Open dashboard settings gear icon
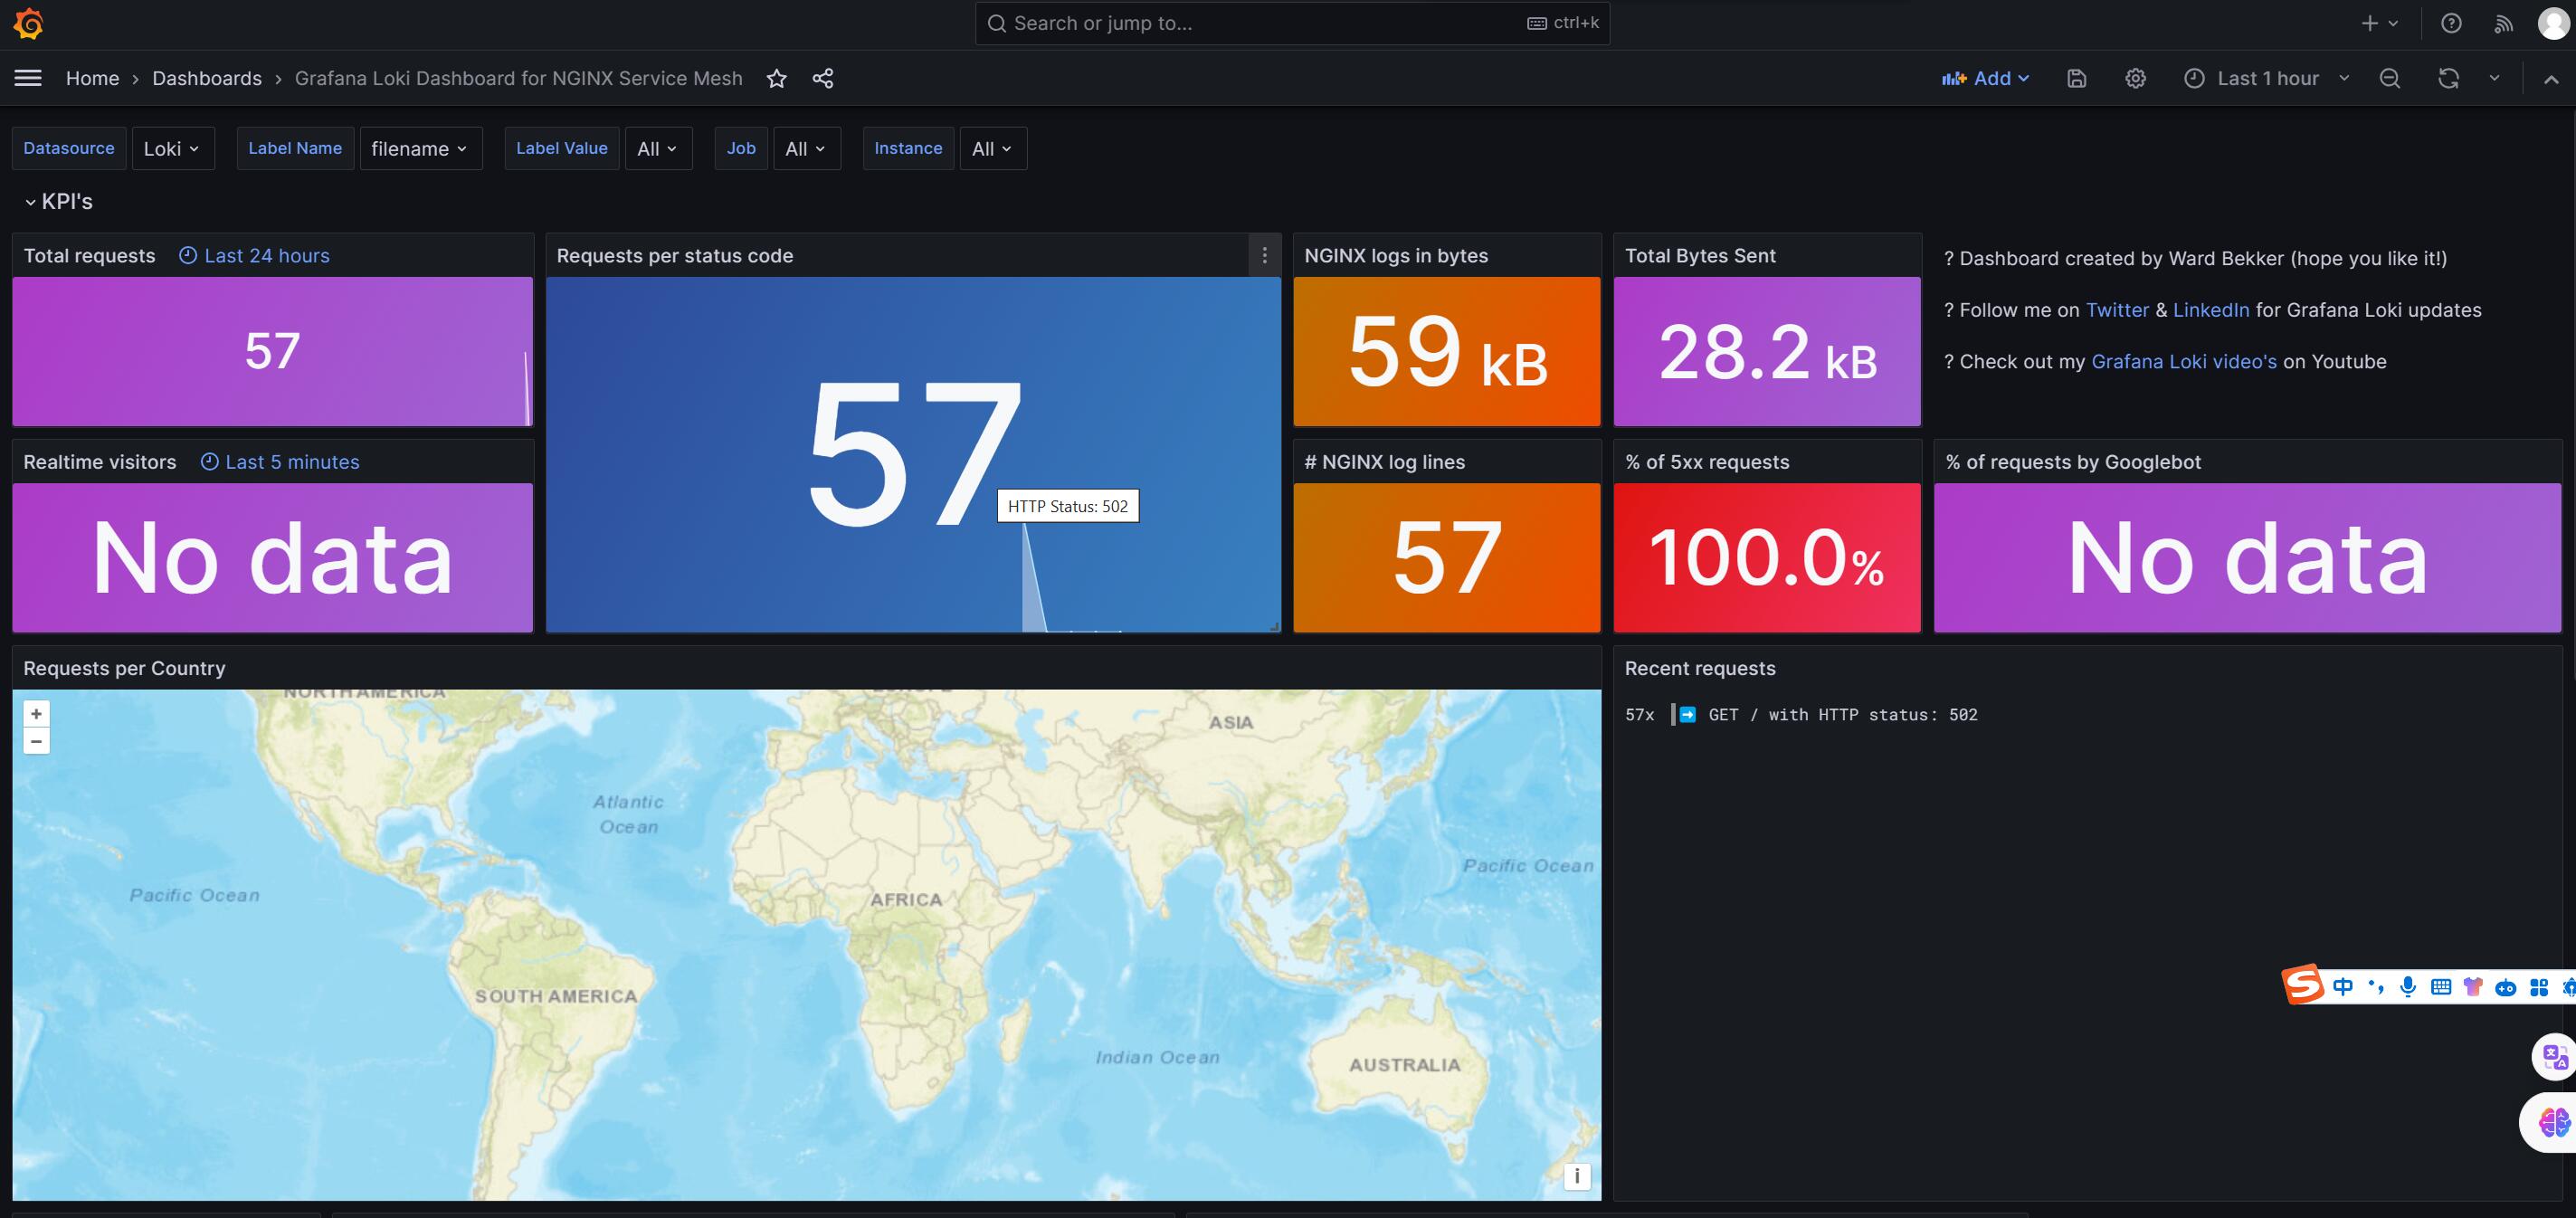Image resolution: width=2576 pixels, height=1218 pixels. 2135,78
